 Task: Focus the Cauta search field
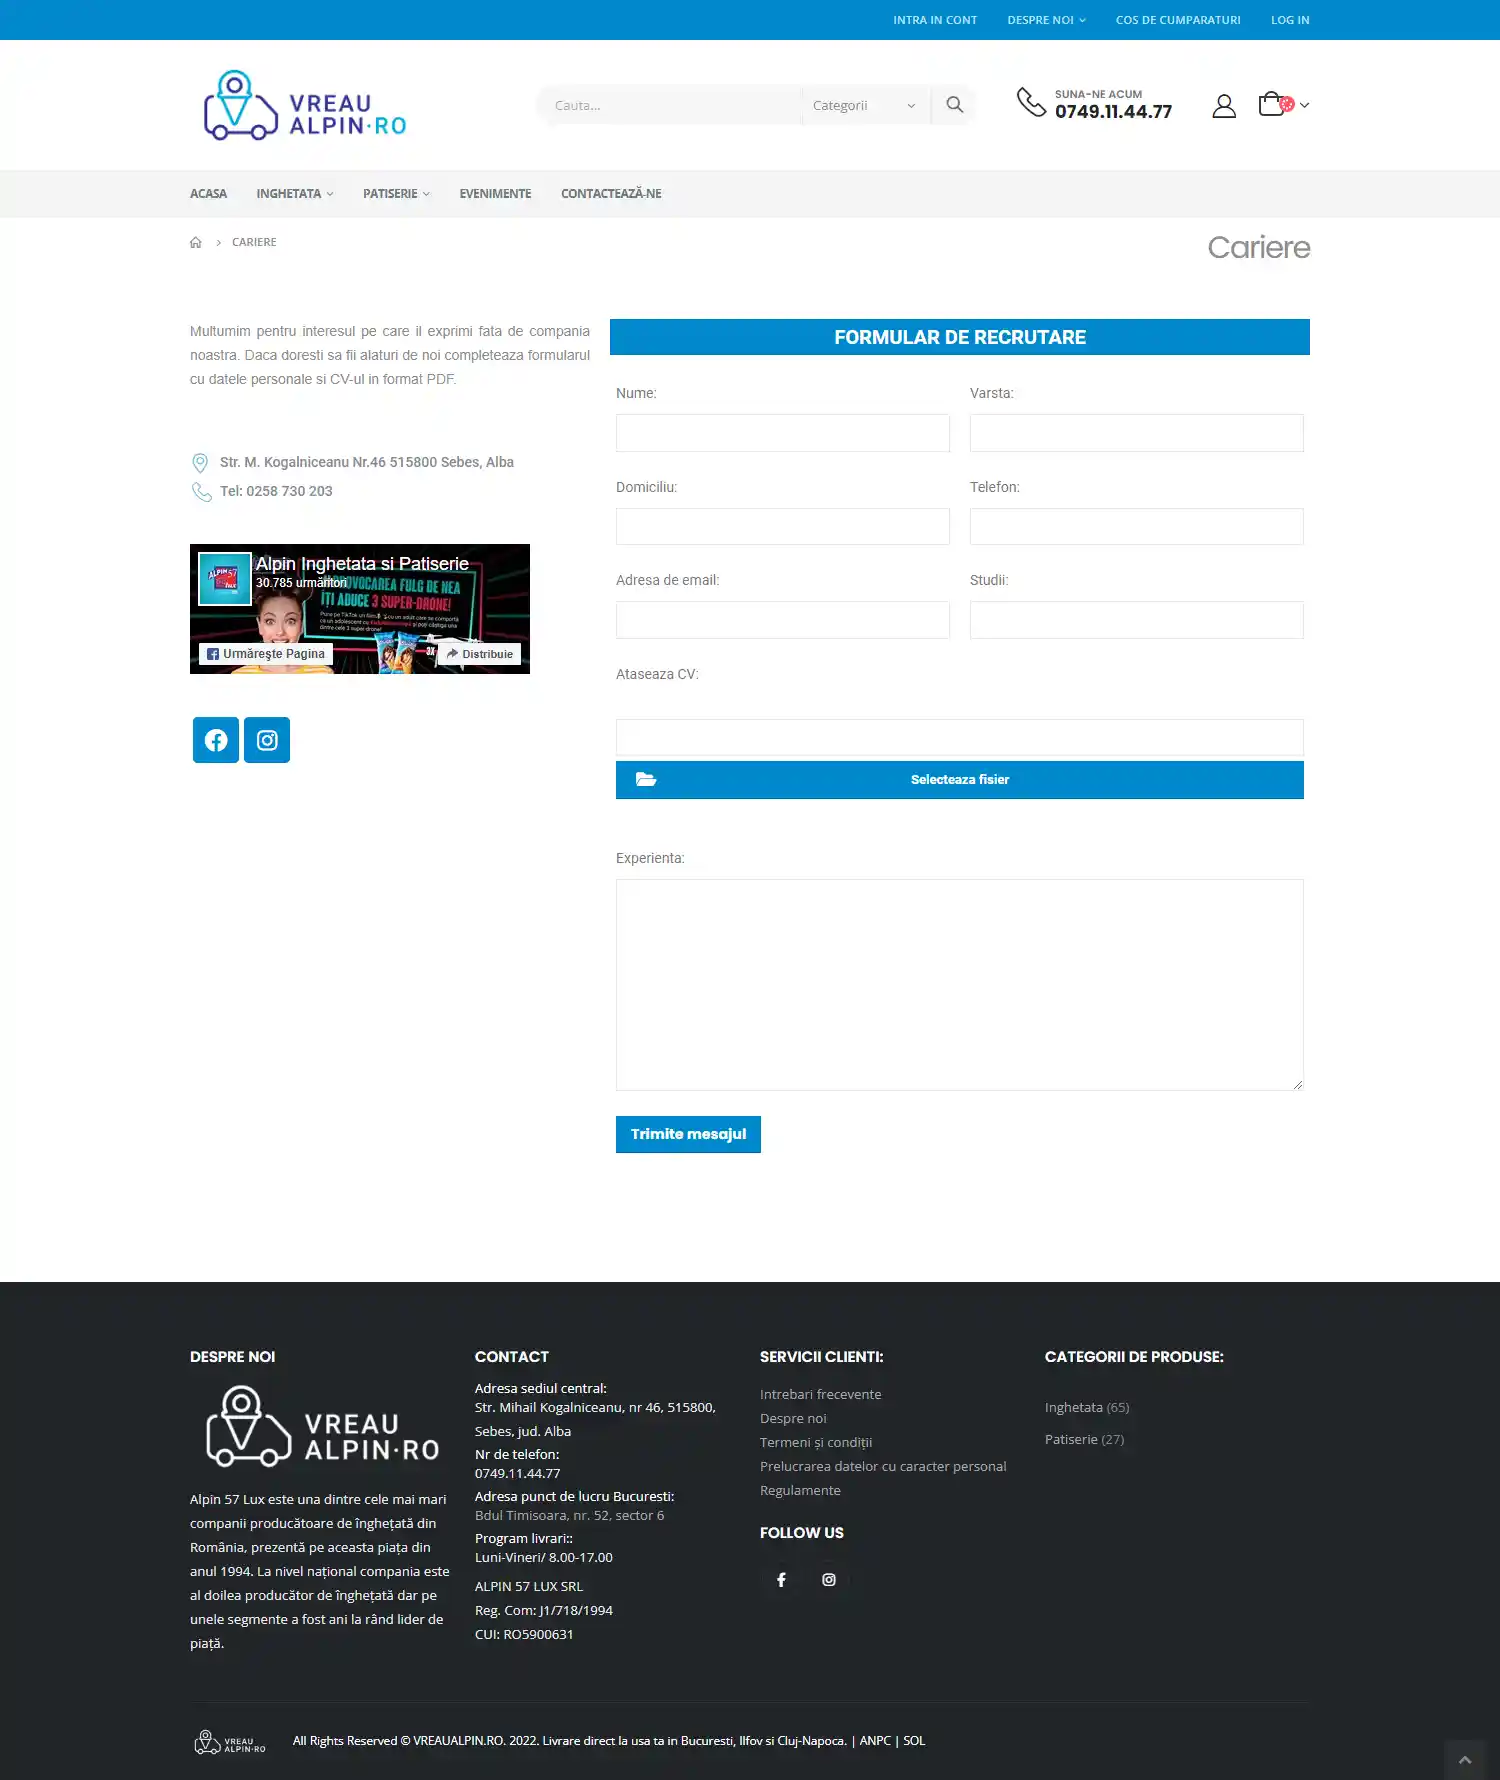[x=670, y=105]
